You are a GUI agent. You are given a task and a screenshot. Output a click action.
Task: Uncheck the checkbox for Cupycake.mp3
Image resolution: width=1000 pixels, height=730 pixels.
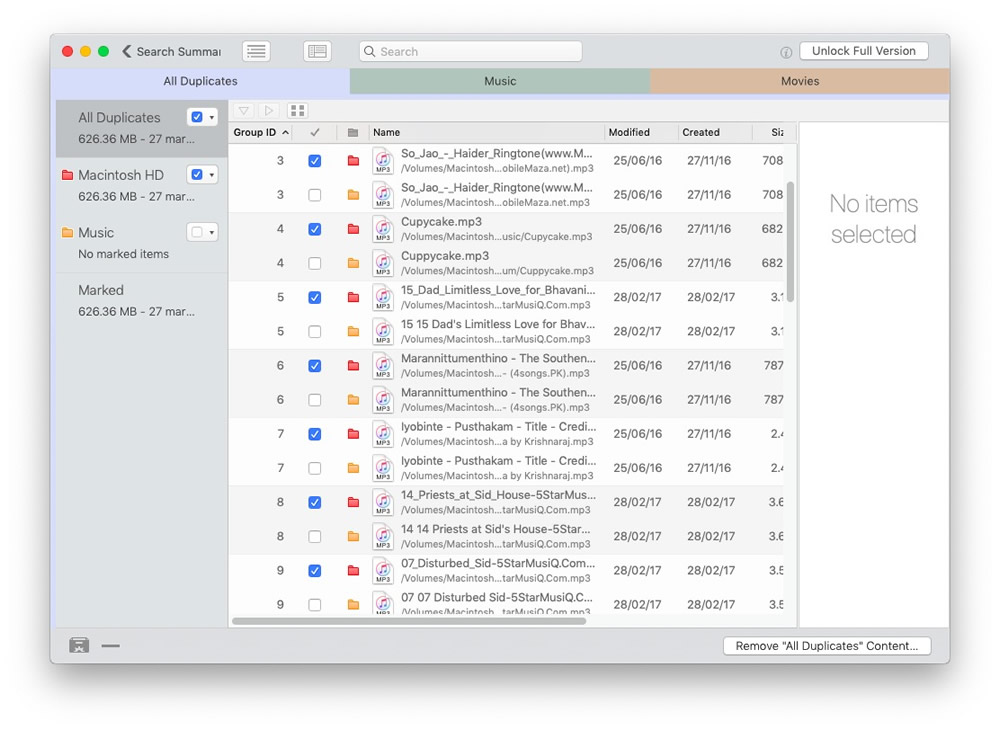(x=315, y=229)
